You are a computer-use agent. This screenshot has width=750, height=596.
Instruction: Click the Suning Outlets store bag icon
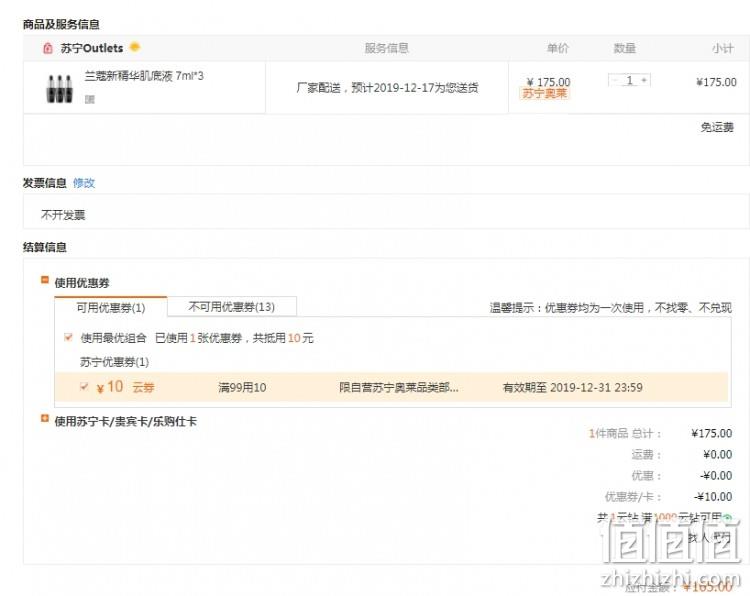(x=48, y=48)
